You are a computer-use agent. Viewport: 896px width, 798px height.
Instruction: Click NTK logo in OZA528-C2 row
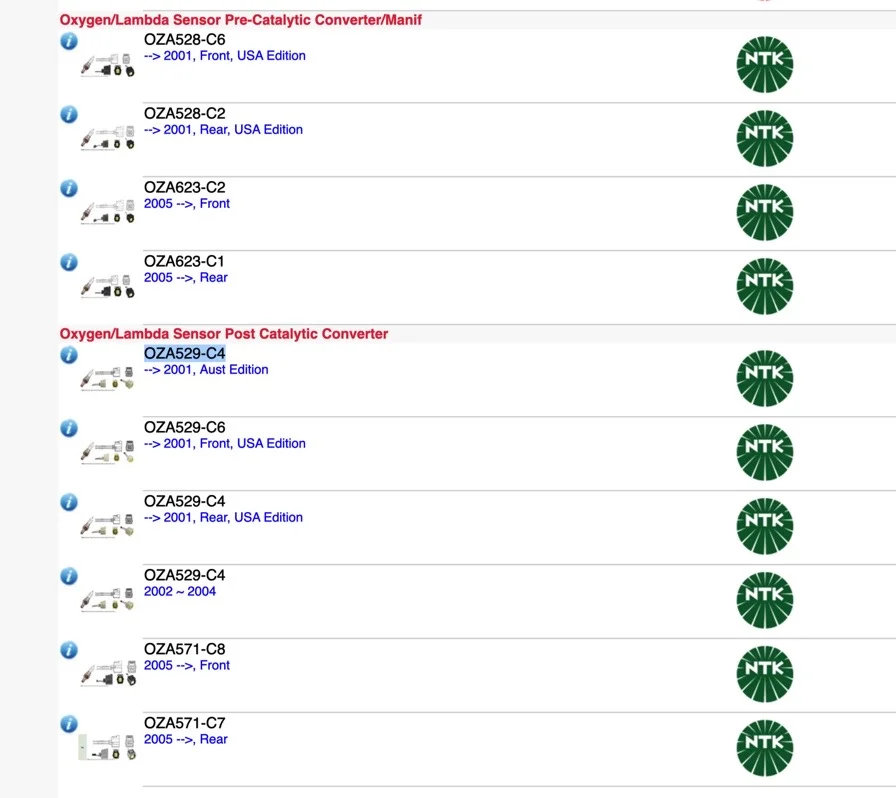(765, 138)
